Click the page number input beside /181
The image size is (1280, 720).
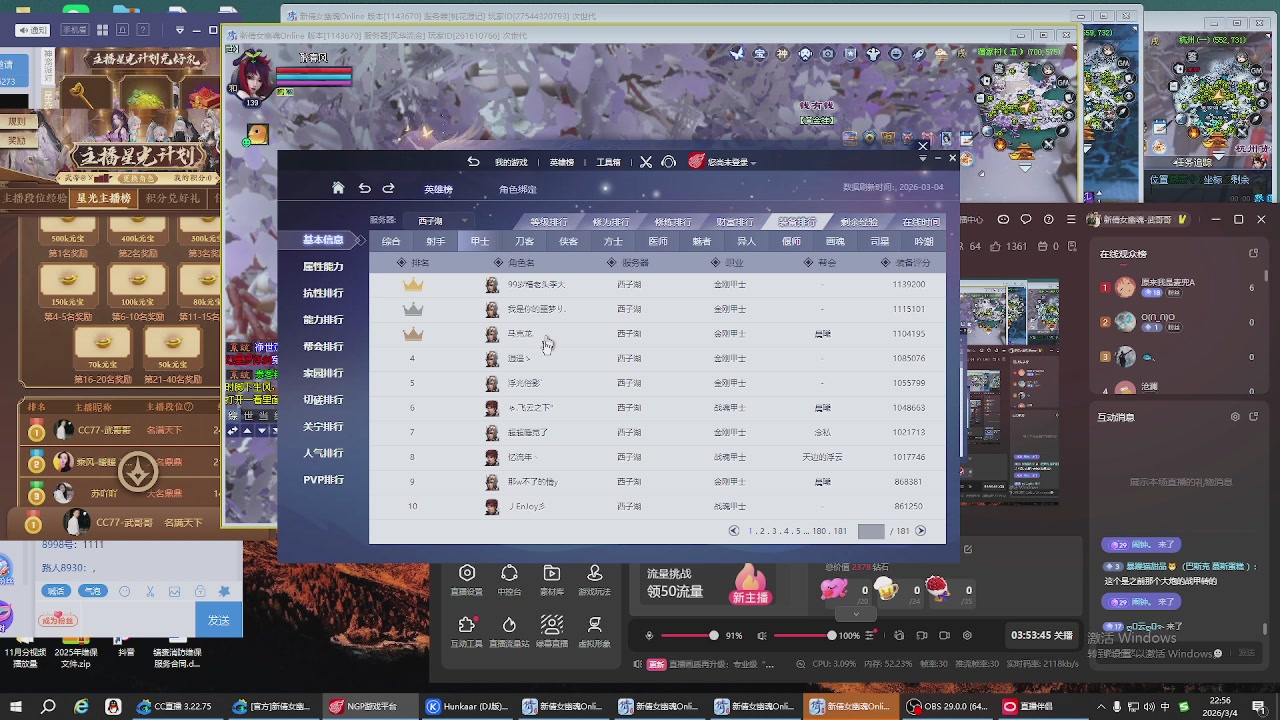(x=870, y=531)
